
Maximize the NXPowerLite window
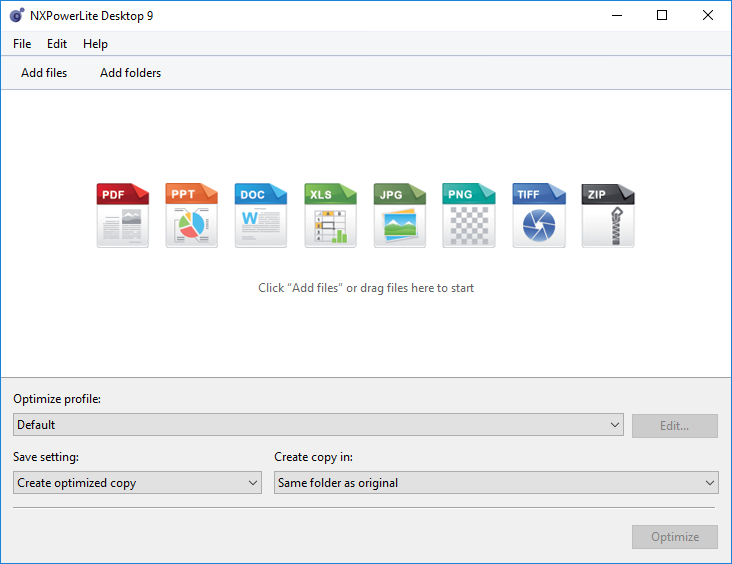662,15
